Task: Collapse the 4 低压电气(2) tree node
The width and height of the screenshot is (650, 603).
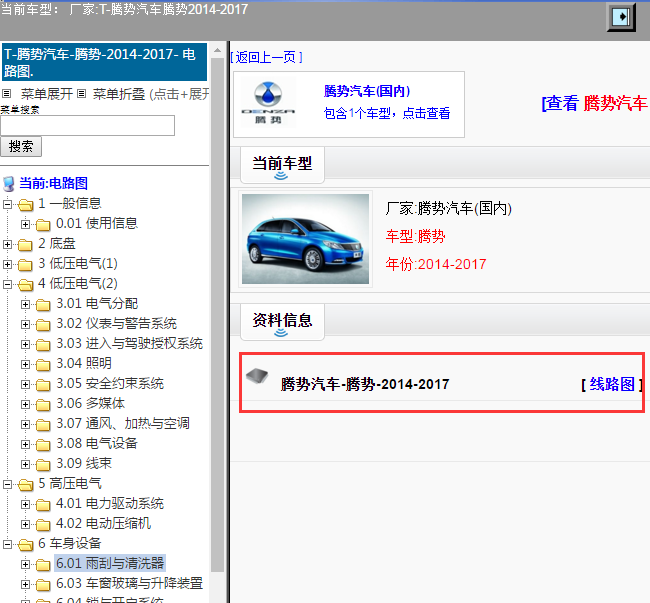Action: (7, 284)
